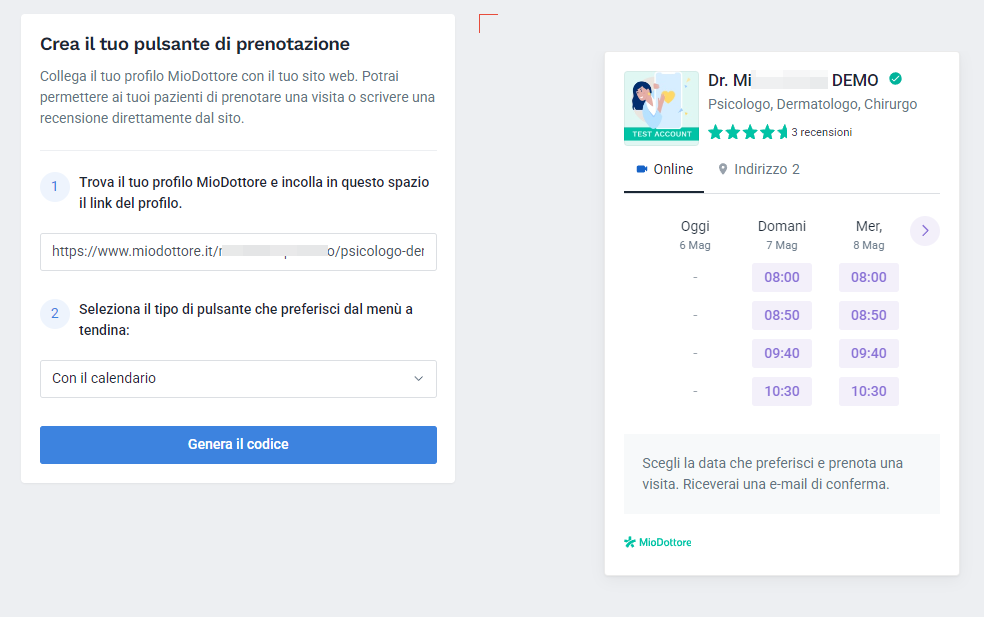Book the 08:50 slot under Mer, 8 Mag
The height and width of the screenshot is (617, 984).
click(x=869, y=315)
